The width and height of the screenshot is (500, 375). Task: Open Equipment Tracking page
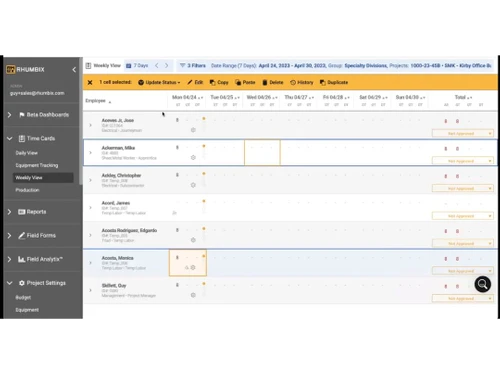coord(37,165)
